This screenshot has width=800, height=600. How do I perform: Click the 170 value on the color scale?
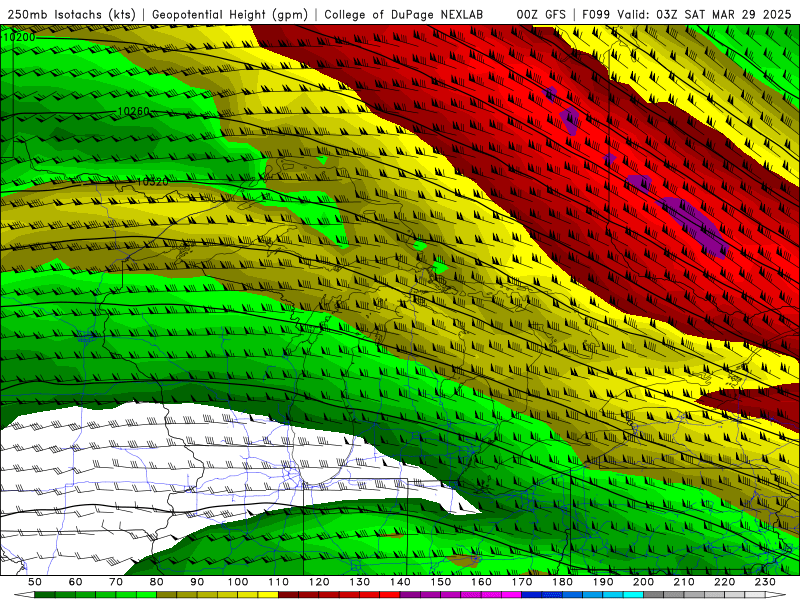click(522, 582)
